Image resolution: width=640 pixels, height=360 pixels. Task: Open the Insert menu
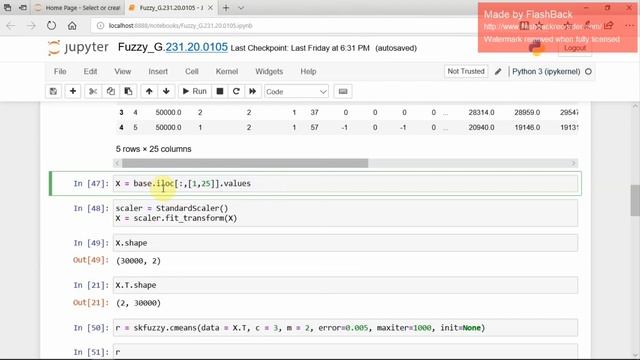click(158, 71)
